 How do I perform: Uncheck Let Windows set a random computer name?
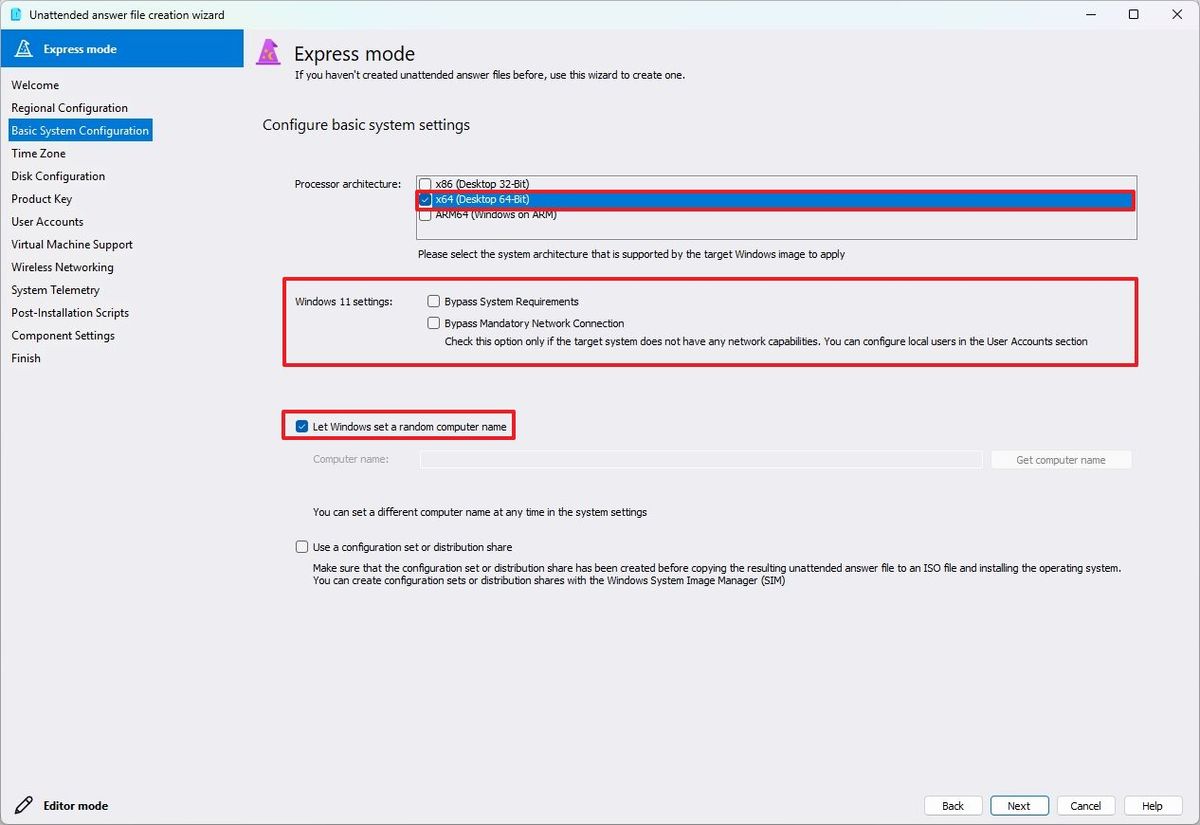tap(301, 425)
